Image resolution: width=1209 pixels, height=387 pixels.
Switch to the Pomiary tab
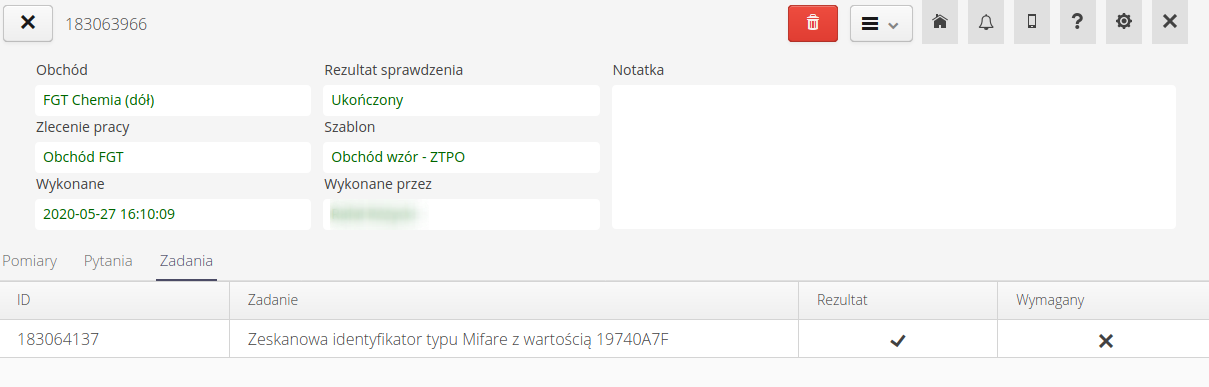(30, 261)
